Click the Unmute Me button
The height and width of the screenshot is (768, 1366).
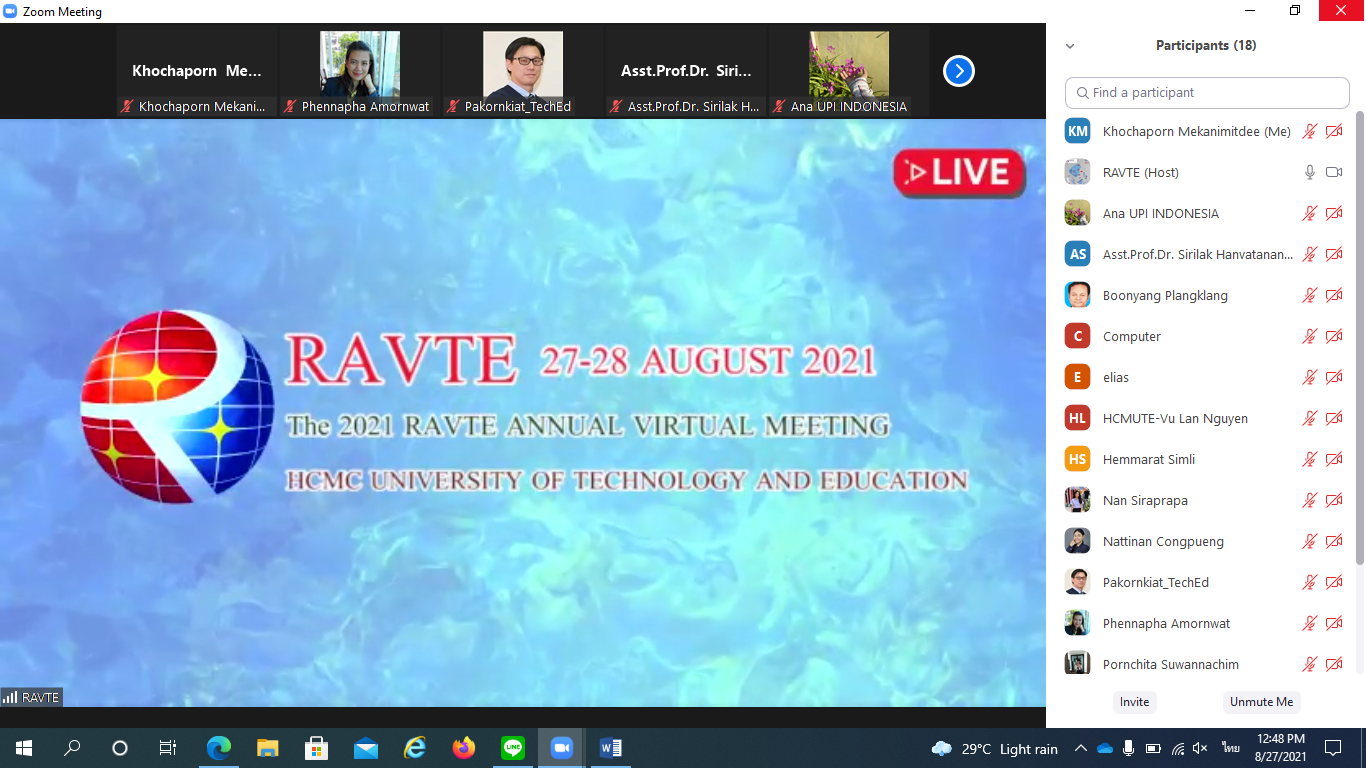click(x=1261, y=702)
